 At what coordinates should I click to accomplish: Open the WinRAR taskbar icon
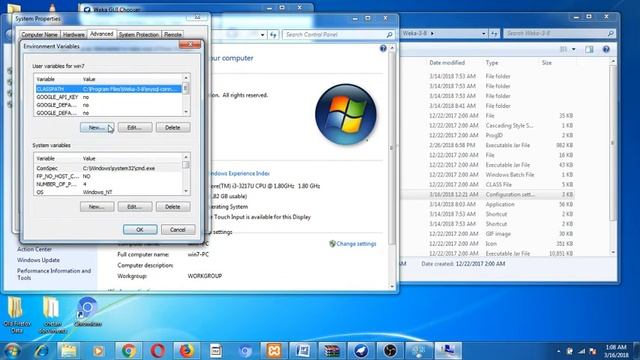click(332, 351)
